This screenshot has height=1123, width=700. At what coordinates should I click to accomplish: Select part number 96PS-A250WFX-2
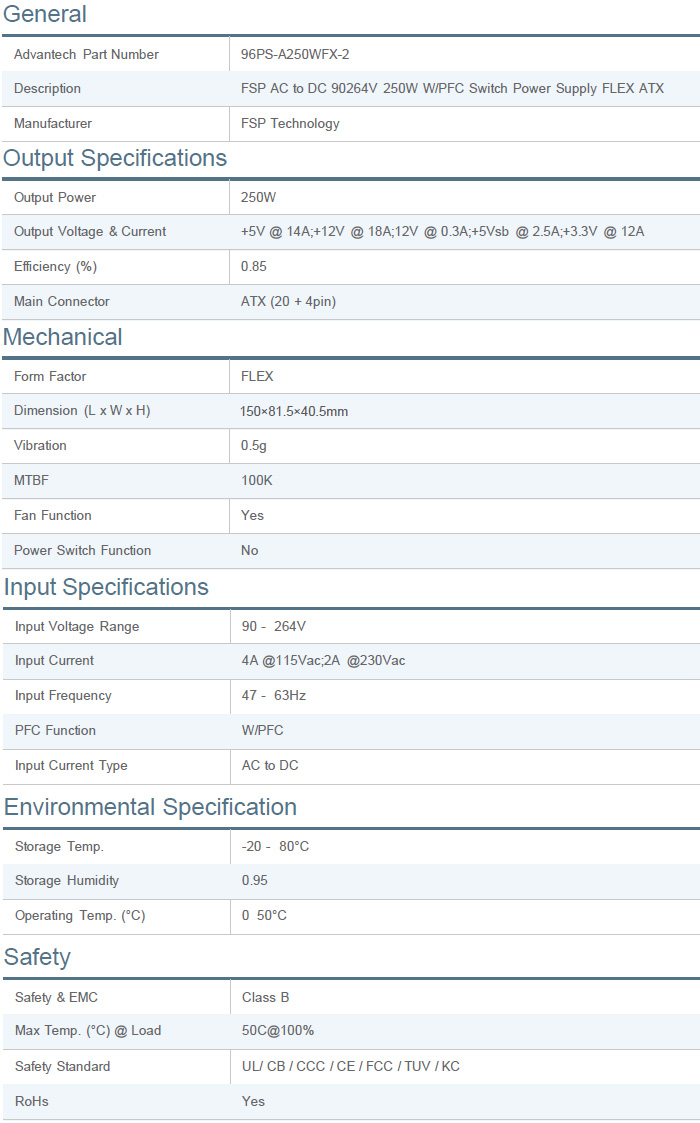click(295, 54)
